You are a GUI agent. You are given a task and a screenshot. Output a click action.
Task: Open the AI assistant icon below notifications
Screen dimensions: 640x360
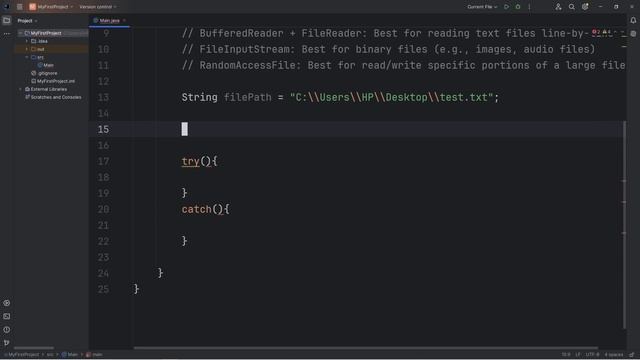coord(633,34)
